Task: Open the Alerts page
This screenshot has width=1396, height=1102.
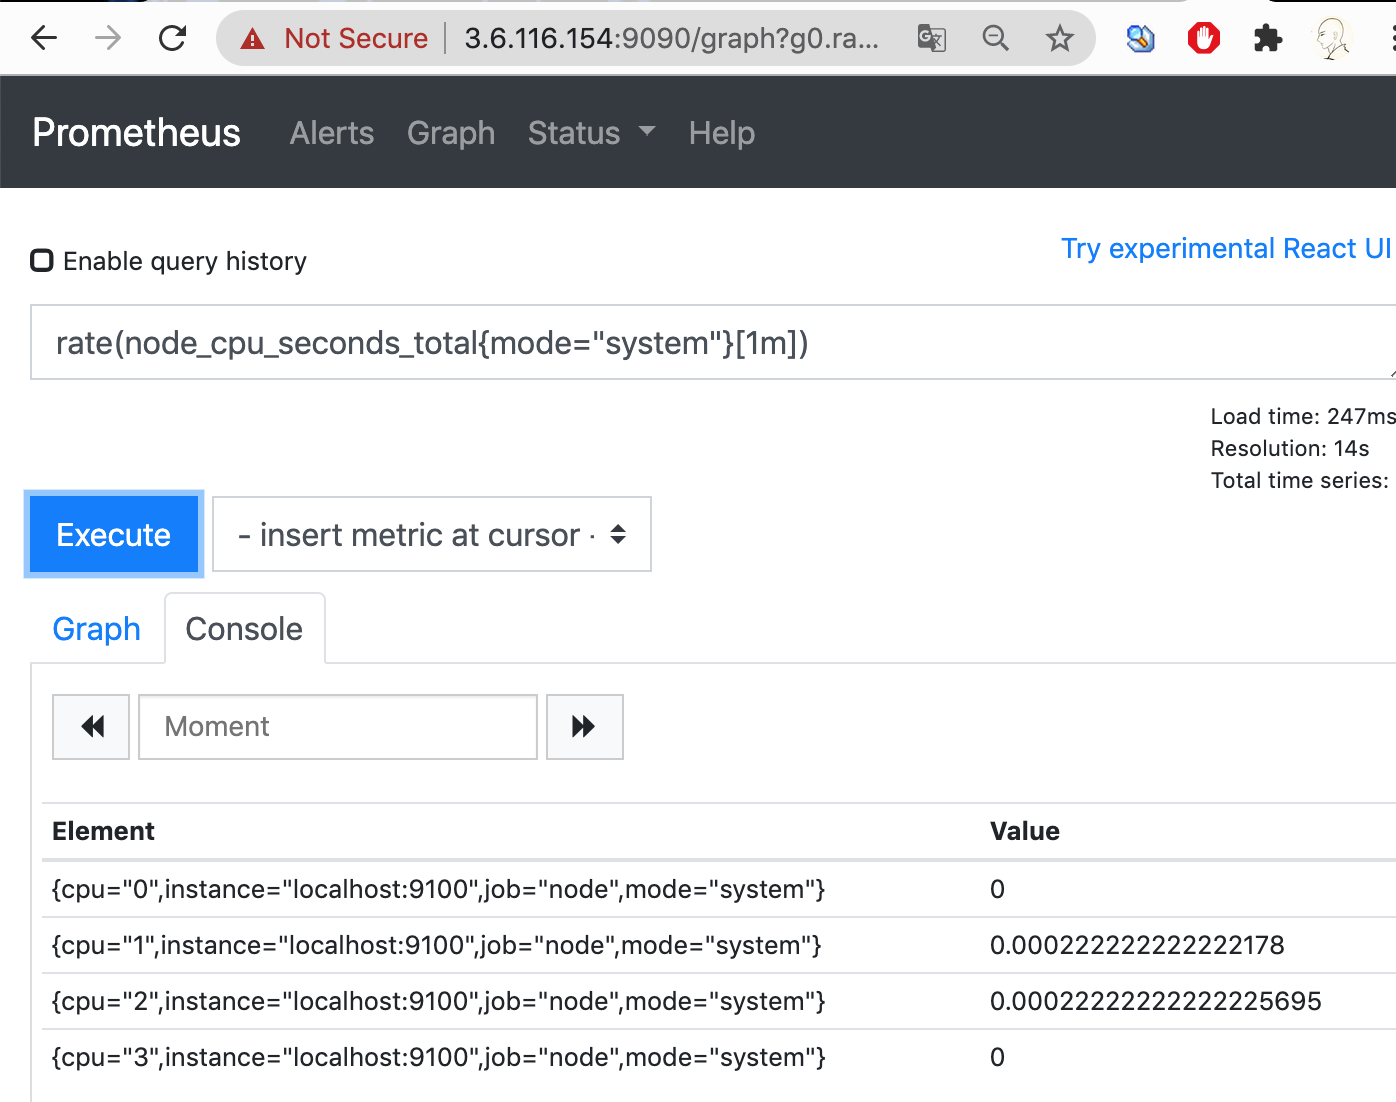Action: coord(331,132)
